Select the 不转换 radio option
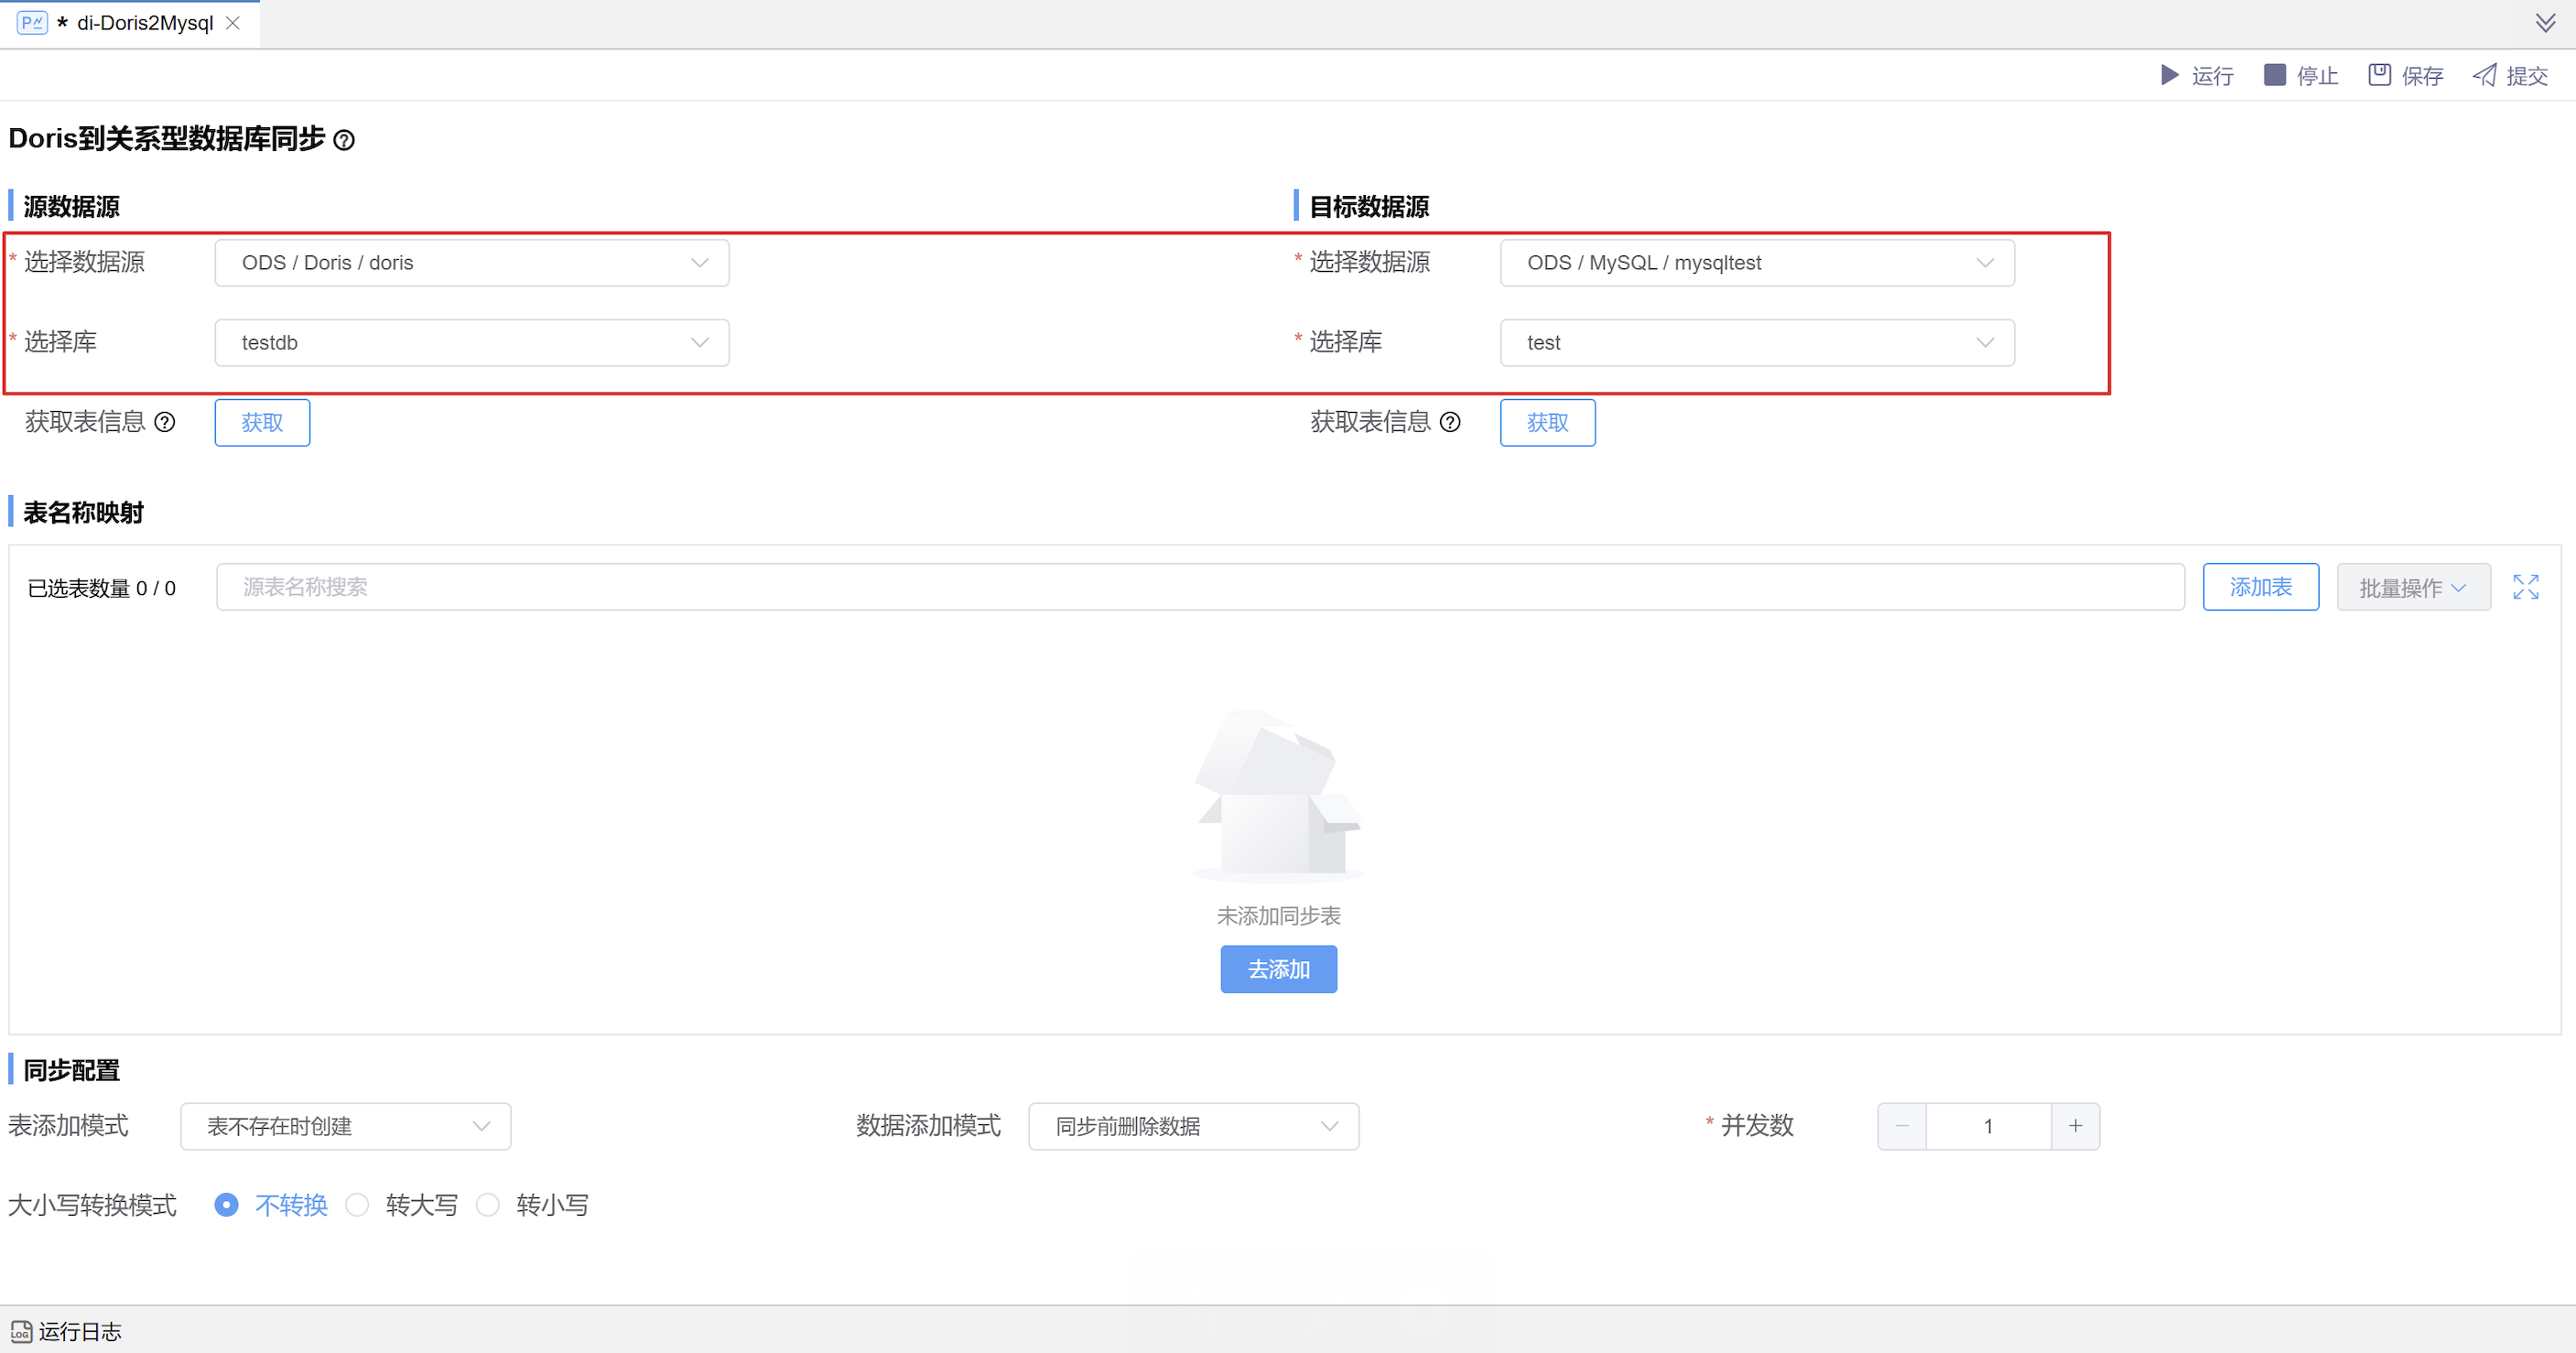The image size is (2576, 1353). [227, 1205]
